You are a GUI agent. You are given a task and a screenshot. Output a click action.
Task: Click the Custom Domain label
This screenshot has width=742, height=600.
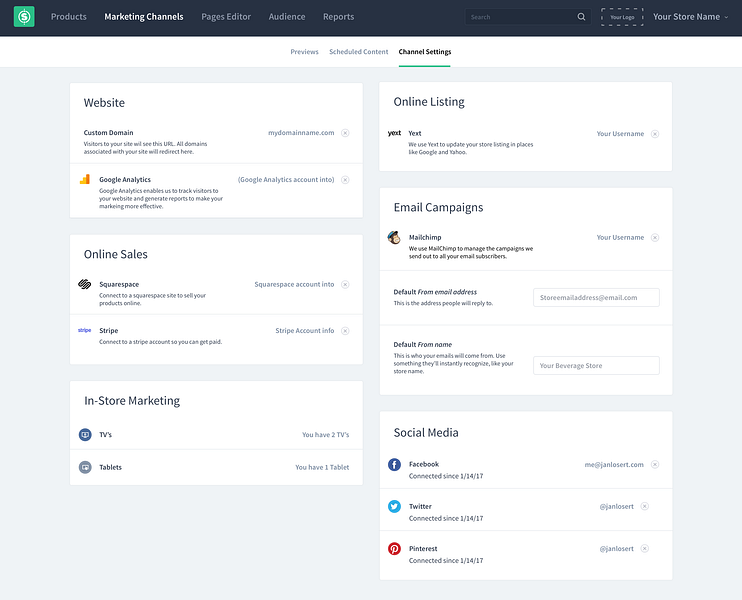tap(108, 132)
